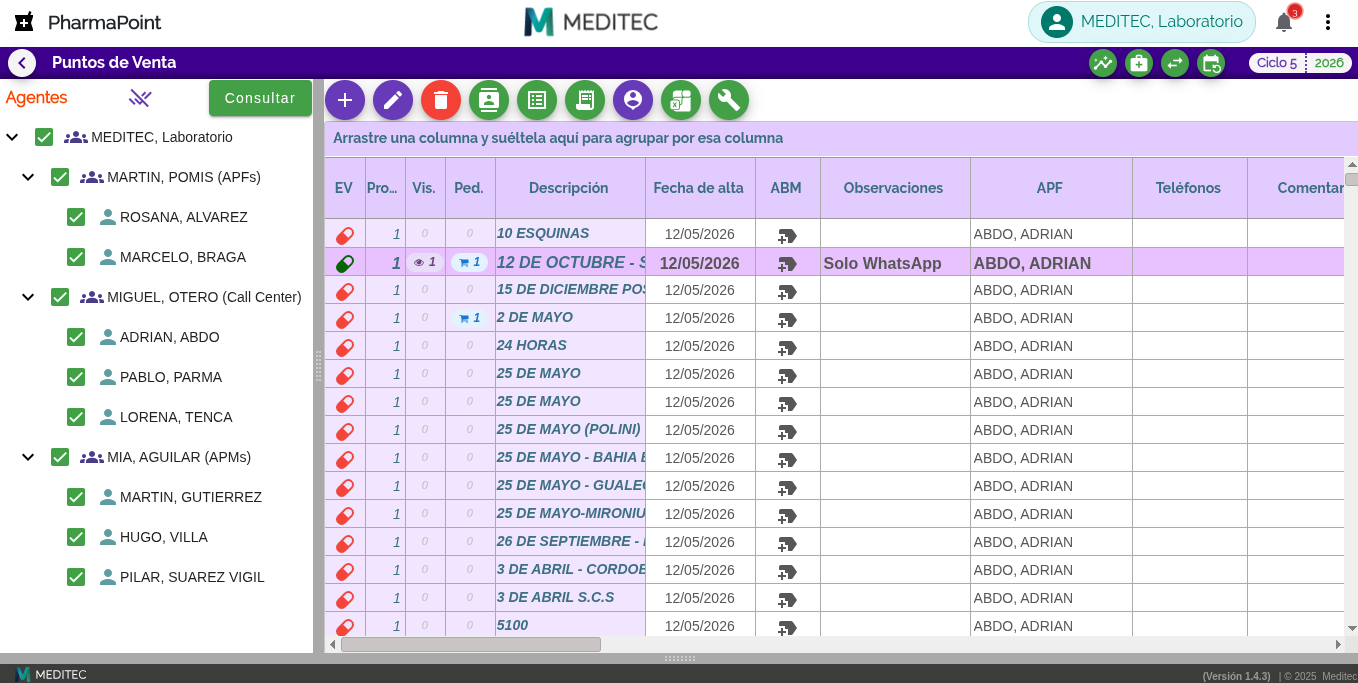Toggle MIGUEL, OTERO (Call Center) checkbox

coord(60,297)
